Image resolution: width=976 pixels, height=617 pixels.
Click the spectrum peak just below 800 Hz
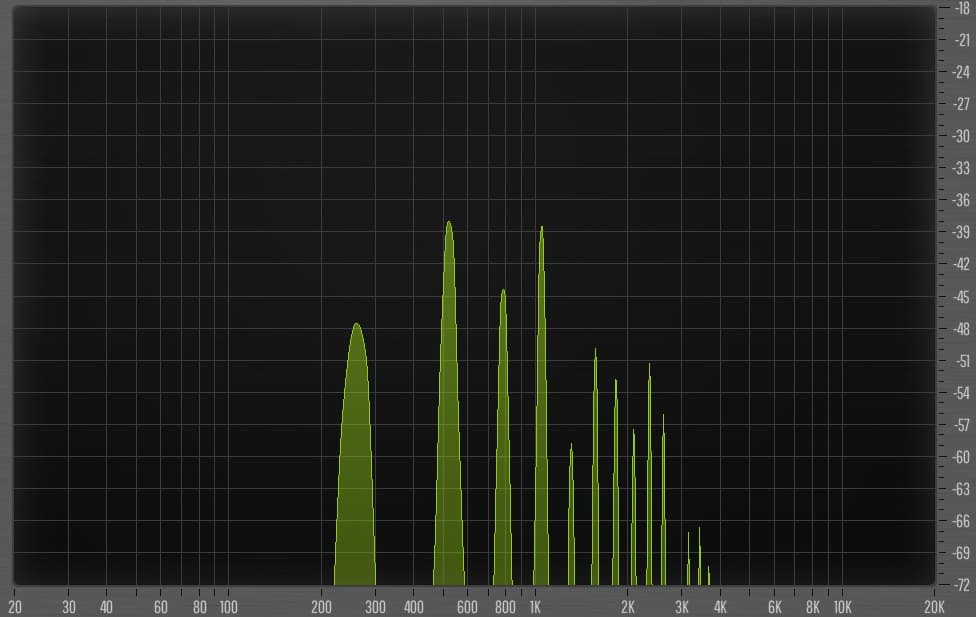click(503, 438)
